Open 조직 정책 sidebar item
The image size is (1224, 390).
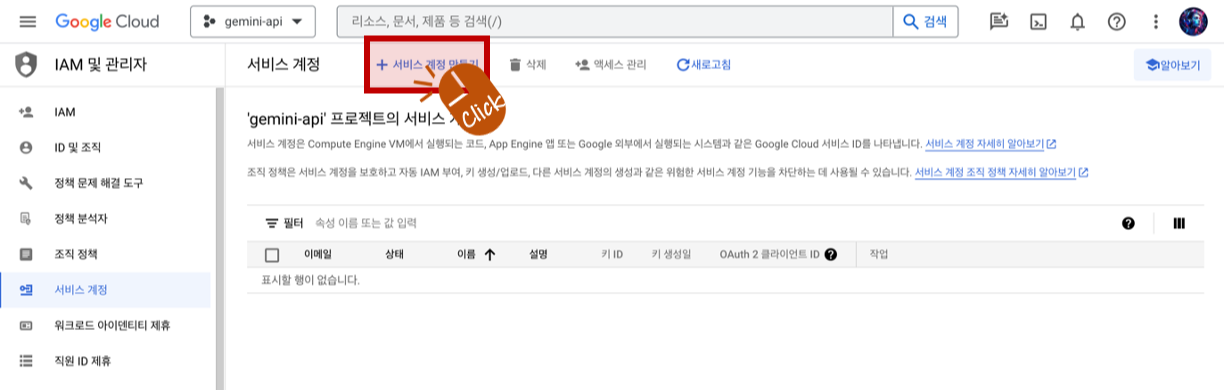105,254
